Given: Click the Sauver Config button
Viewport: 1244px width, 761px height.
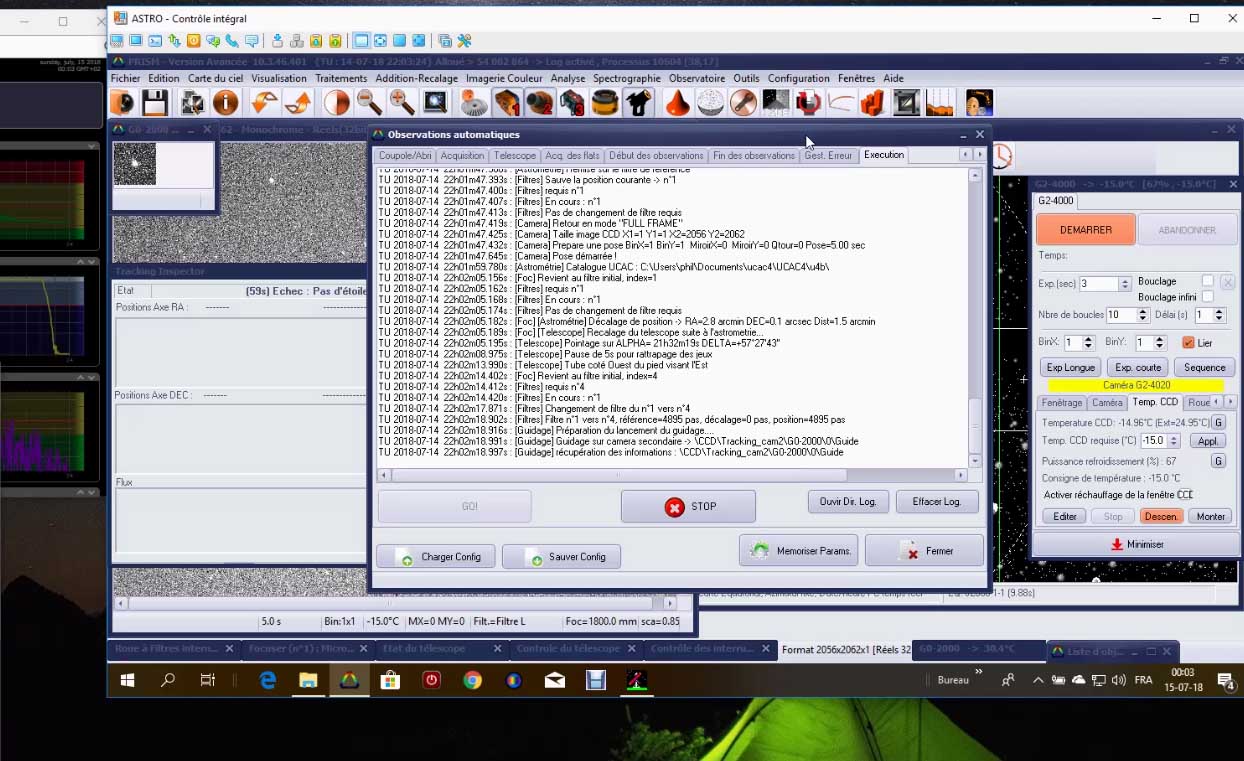Looking at the screenshot, I should pos(561,557).
